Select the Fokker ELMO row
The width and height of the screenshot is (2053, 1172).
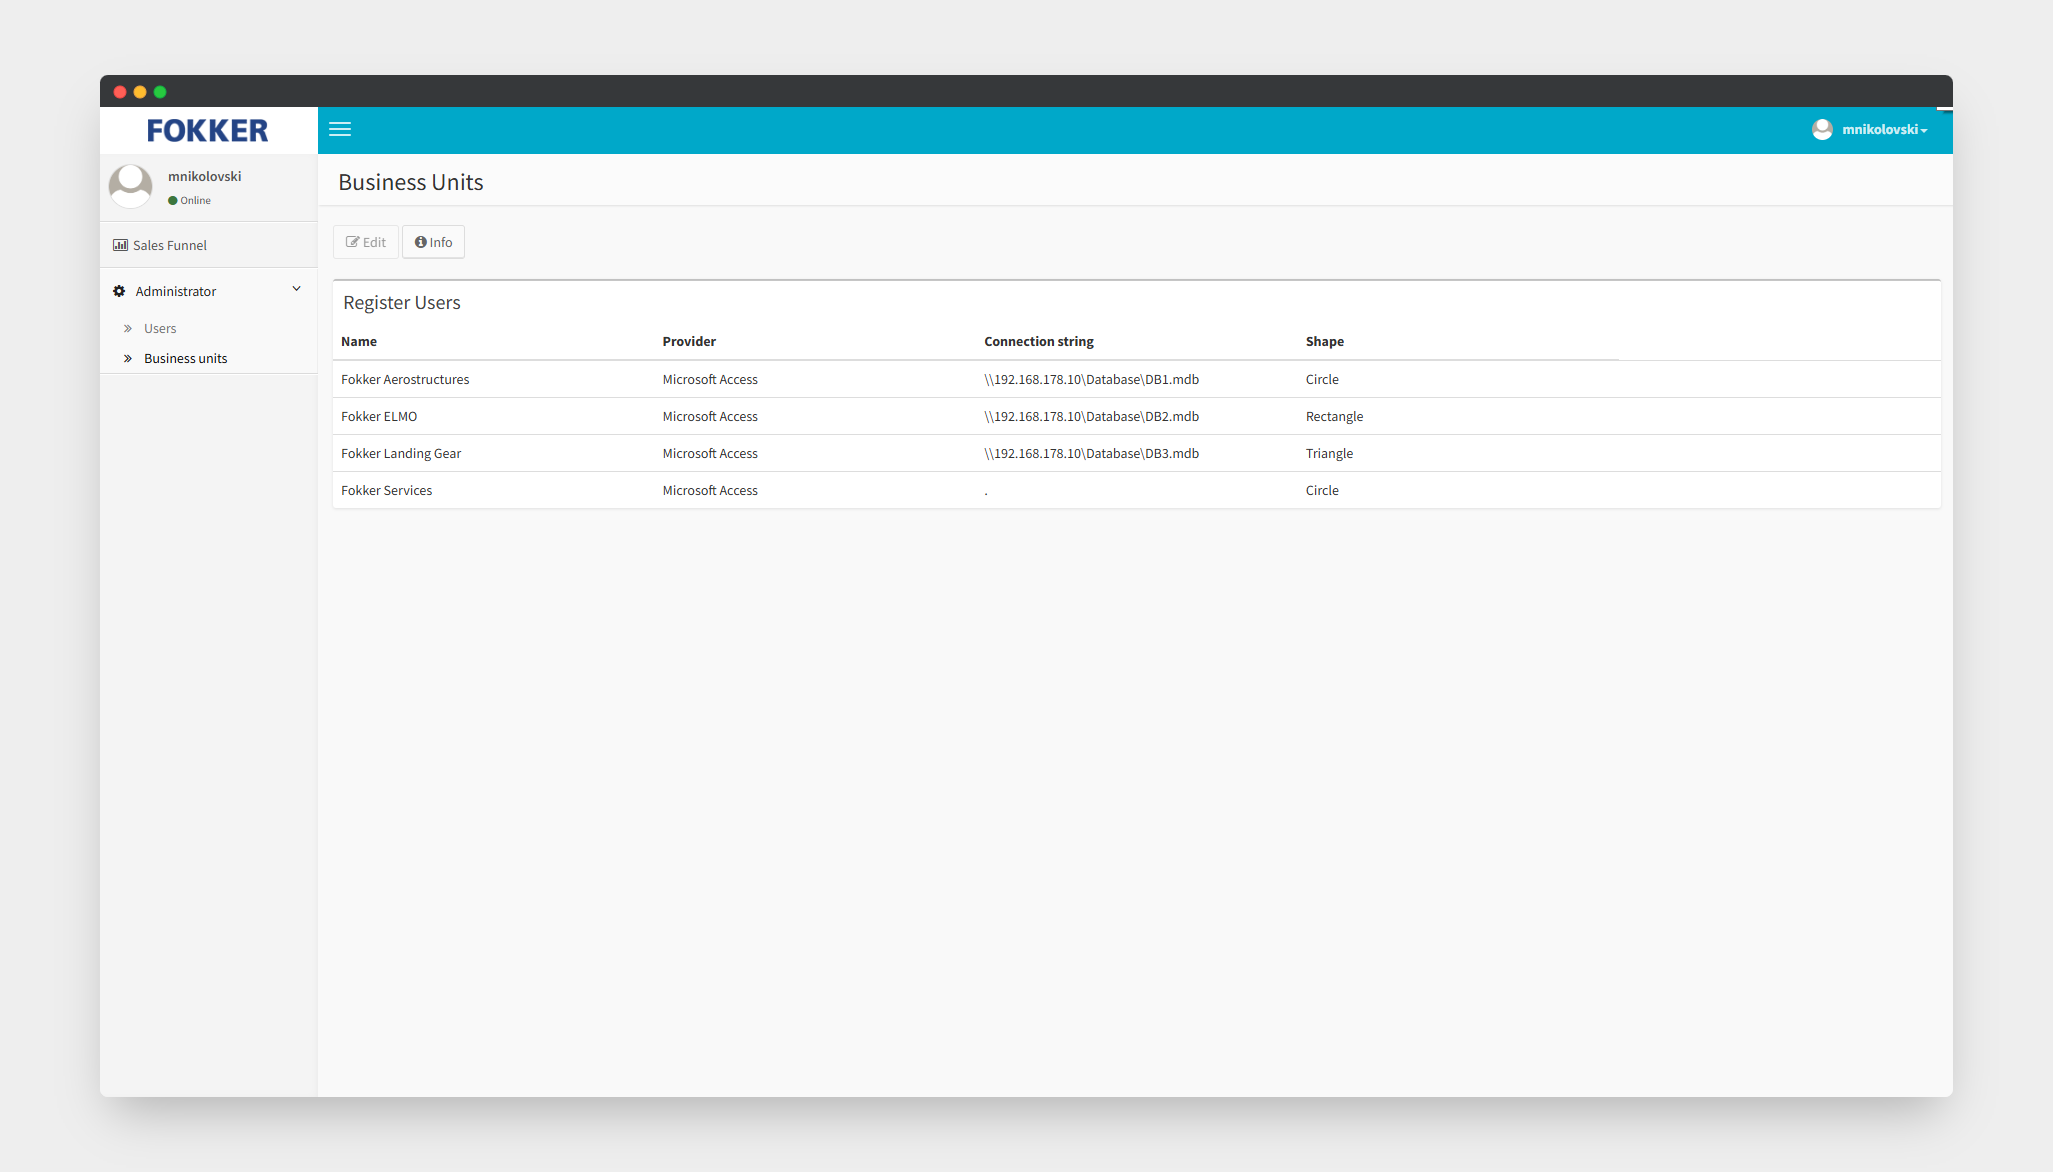(379, 416)
